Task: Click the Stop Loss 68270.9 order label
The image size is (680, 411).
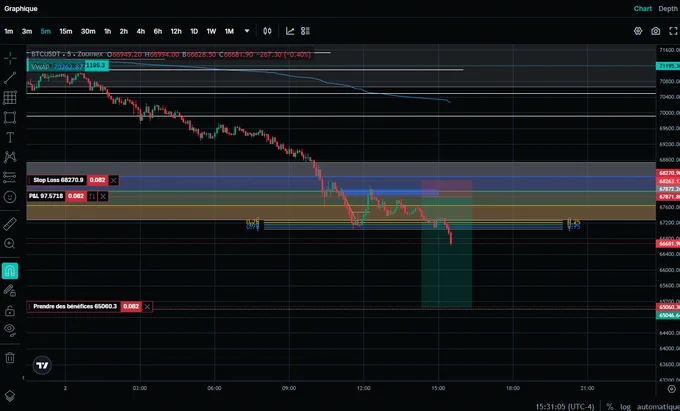Action: click(58, 180)
